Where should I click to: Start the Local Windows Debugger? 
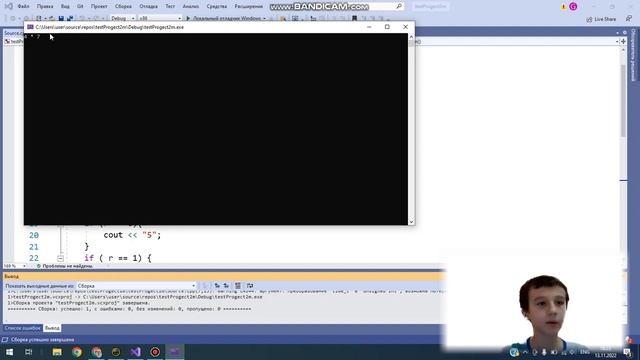point(226,18)
